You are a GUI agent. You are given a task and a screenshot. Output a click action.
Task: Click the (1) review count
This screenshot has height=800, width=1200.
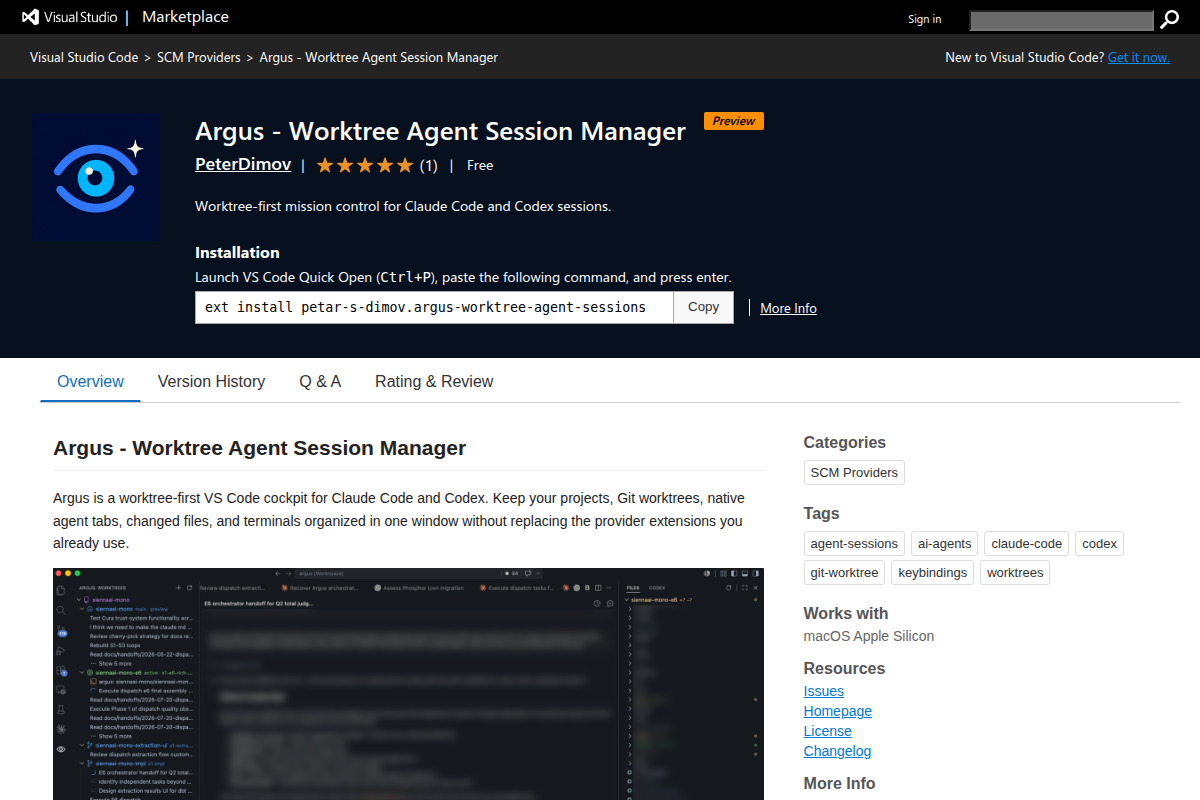[x=428, y=165]
